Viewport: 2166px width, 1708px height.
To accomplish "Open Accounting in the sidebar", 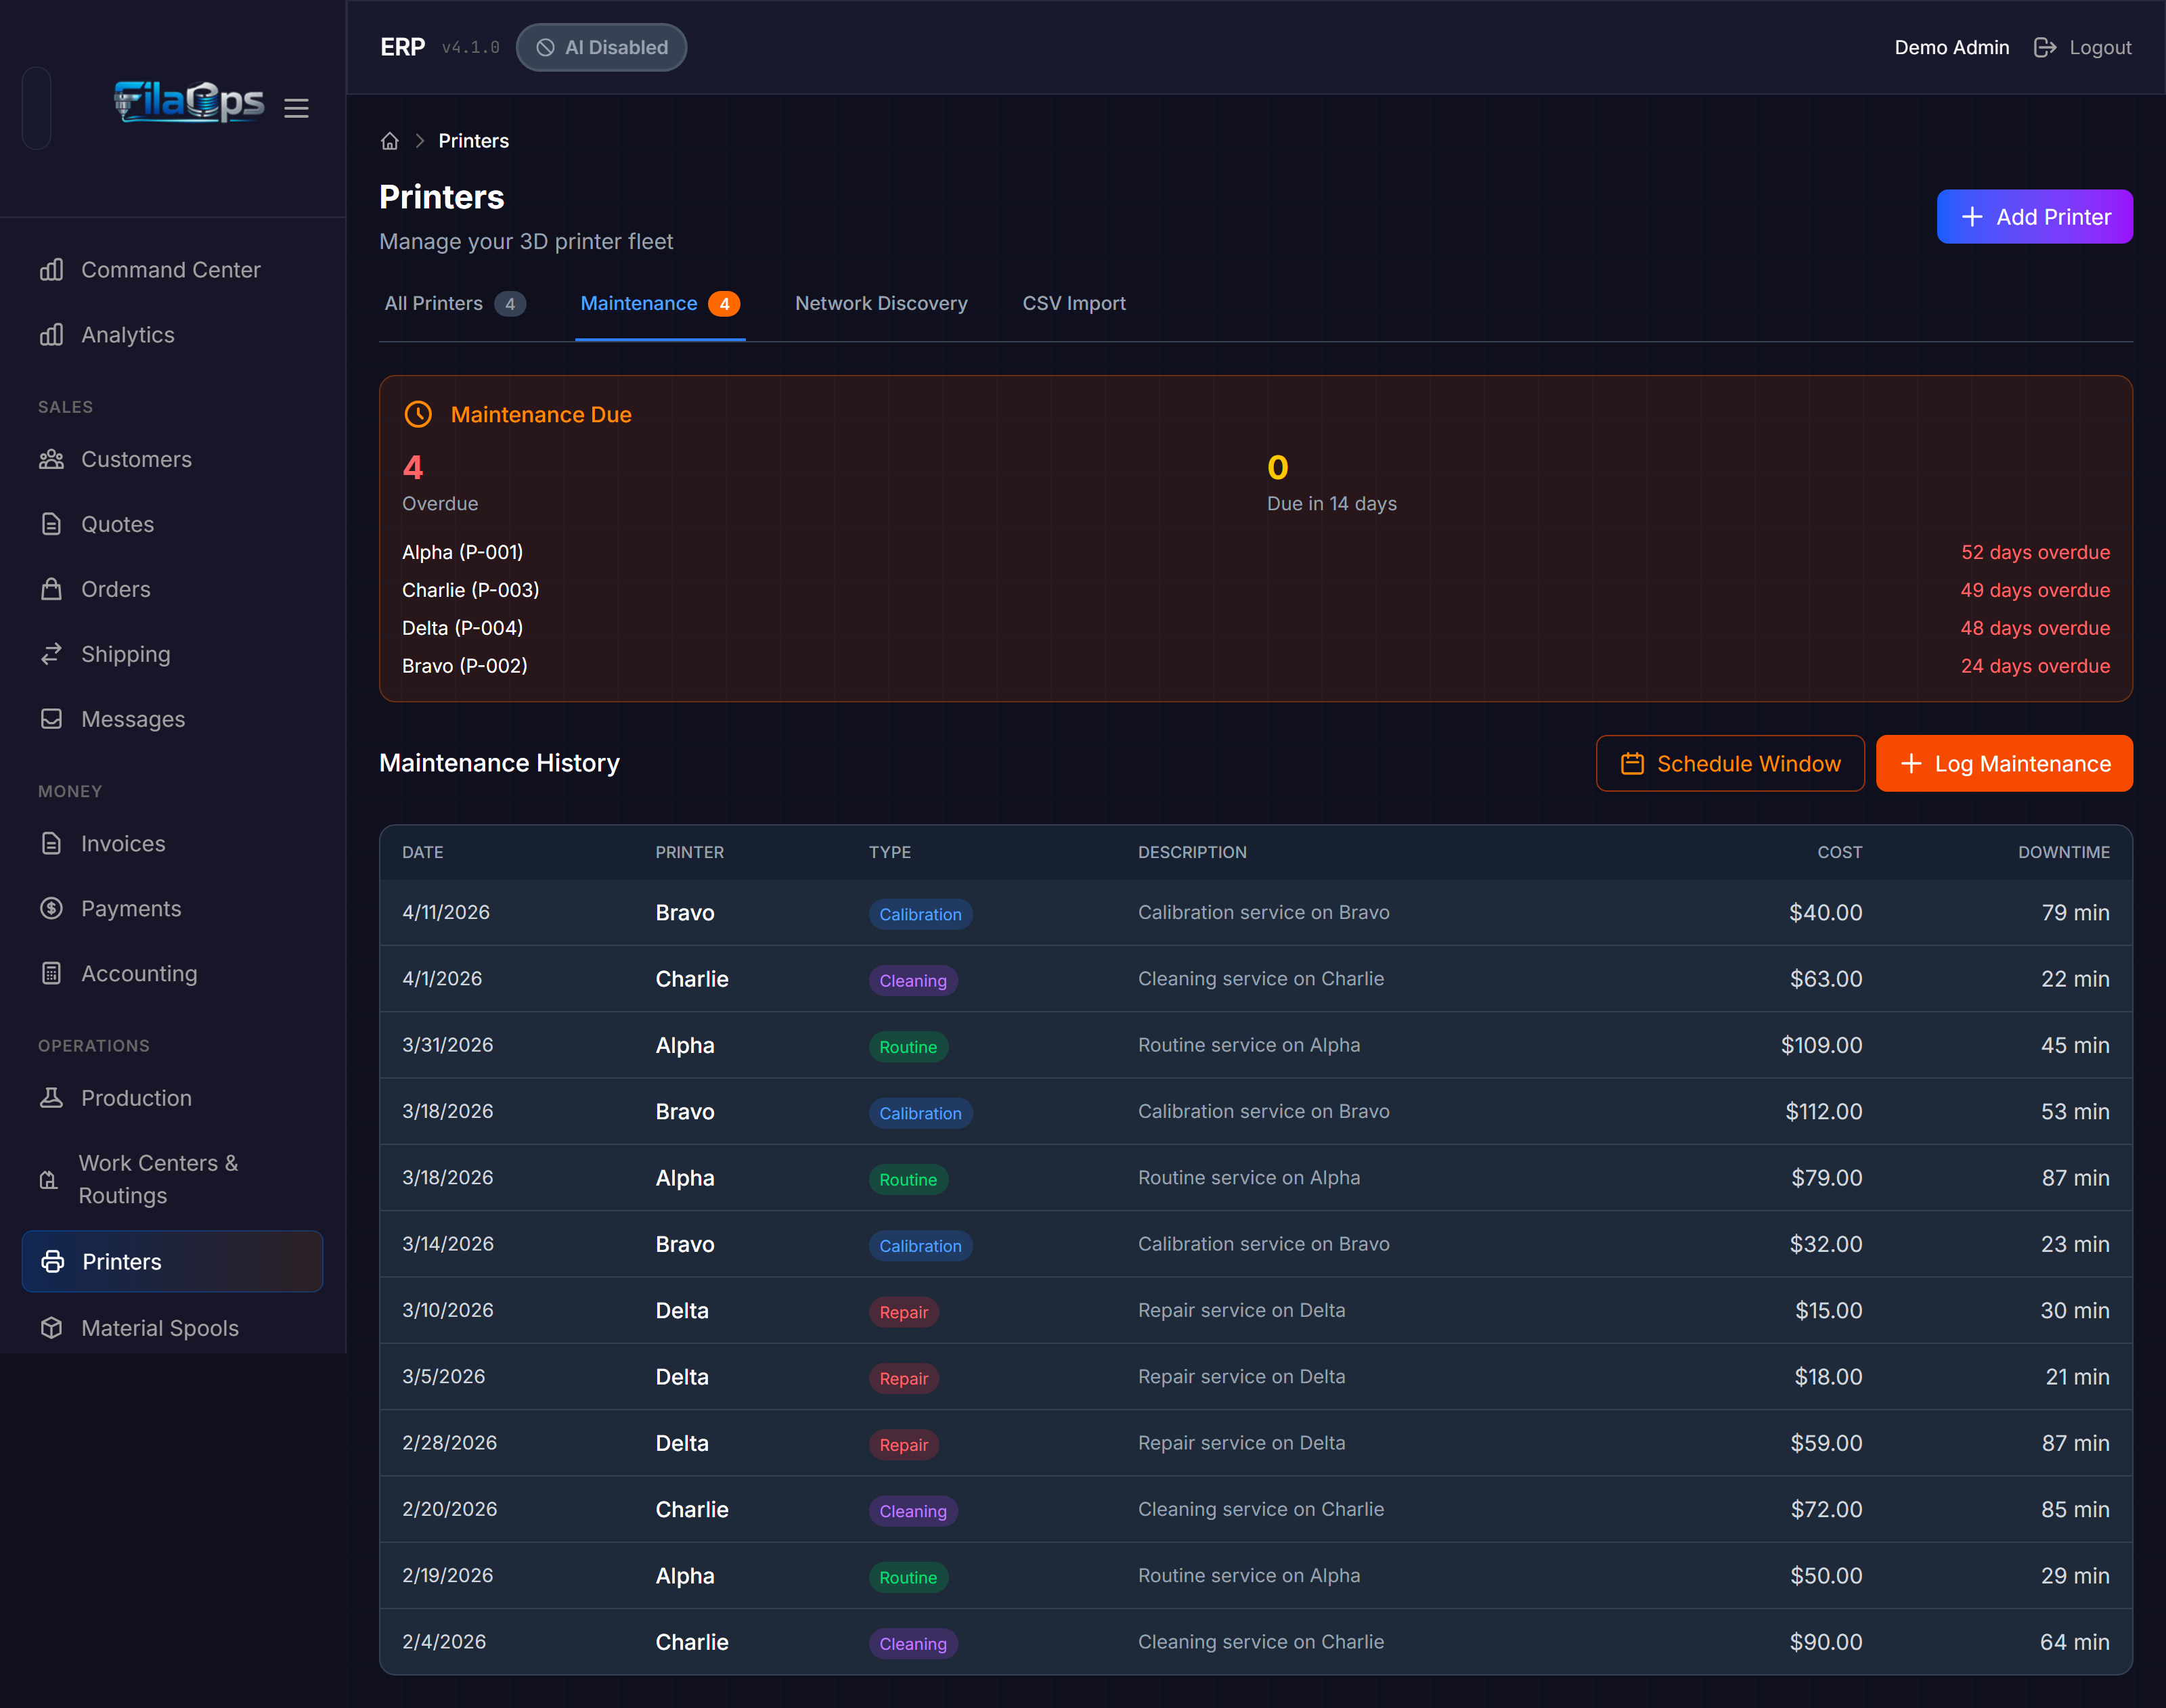I will (172, 973).
